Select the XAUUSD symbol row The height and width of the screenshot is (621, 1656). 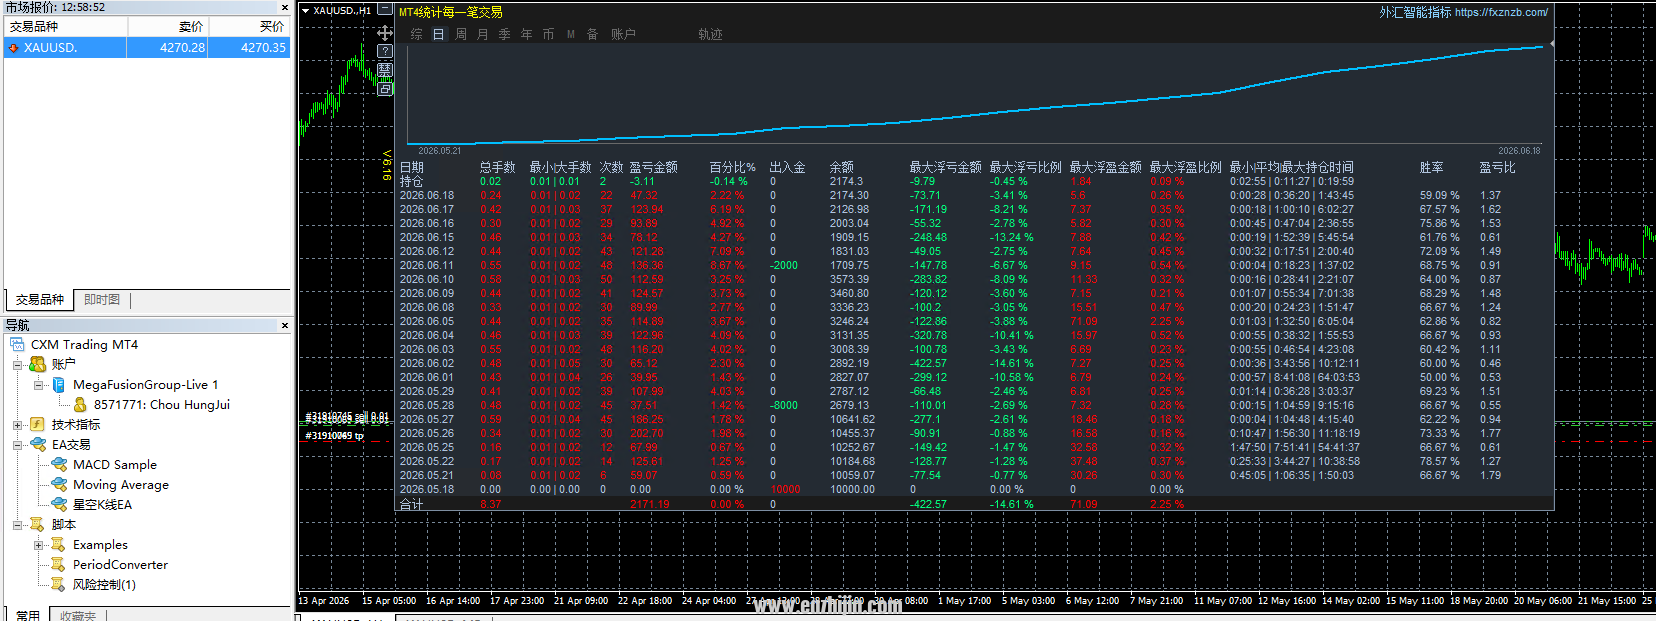coord(147,47)
